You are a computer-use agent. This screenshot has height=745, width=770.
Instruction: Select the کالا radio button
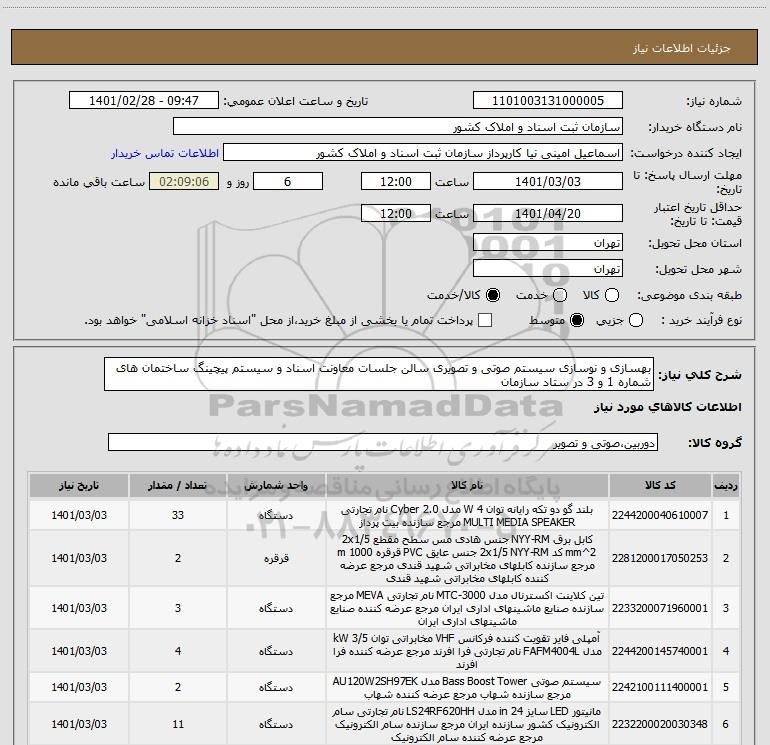click(x=612, y=295)
